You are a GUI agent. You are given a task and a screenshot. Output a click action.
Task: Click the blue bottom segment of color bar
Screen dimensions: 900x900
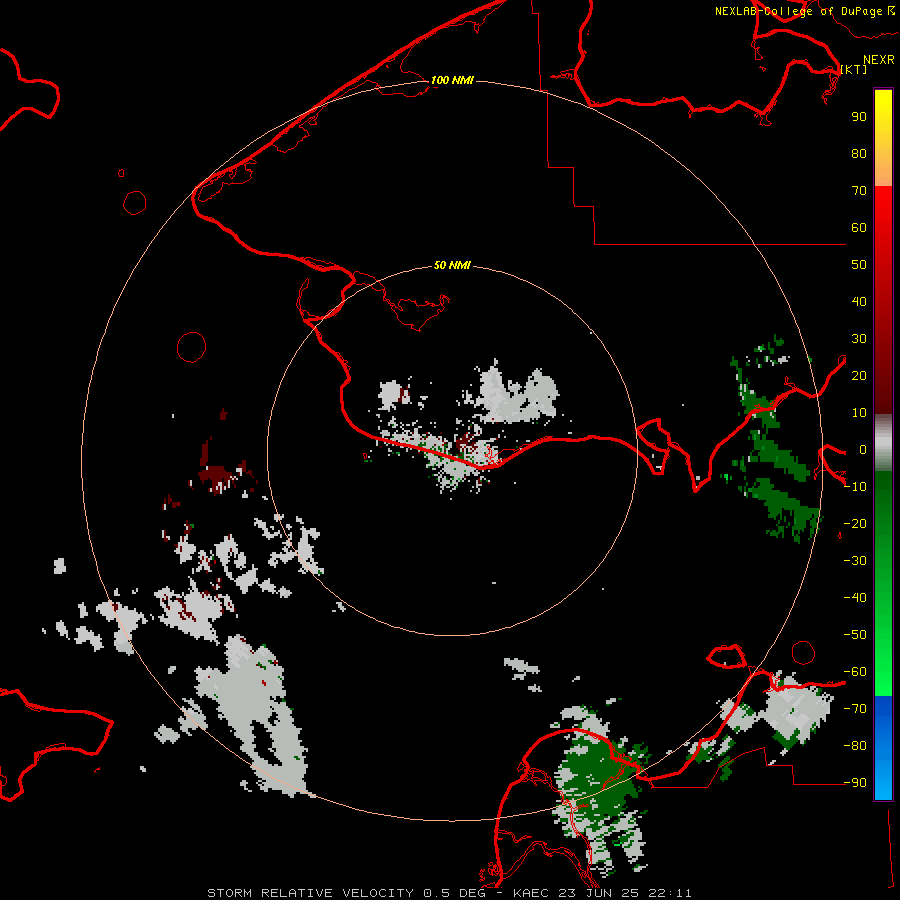coord(883,748)
